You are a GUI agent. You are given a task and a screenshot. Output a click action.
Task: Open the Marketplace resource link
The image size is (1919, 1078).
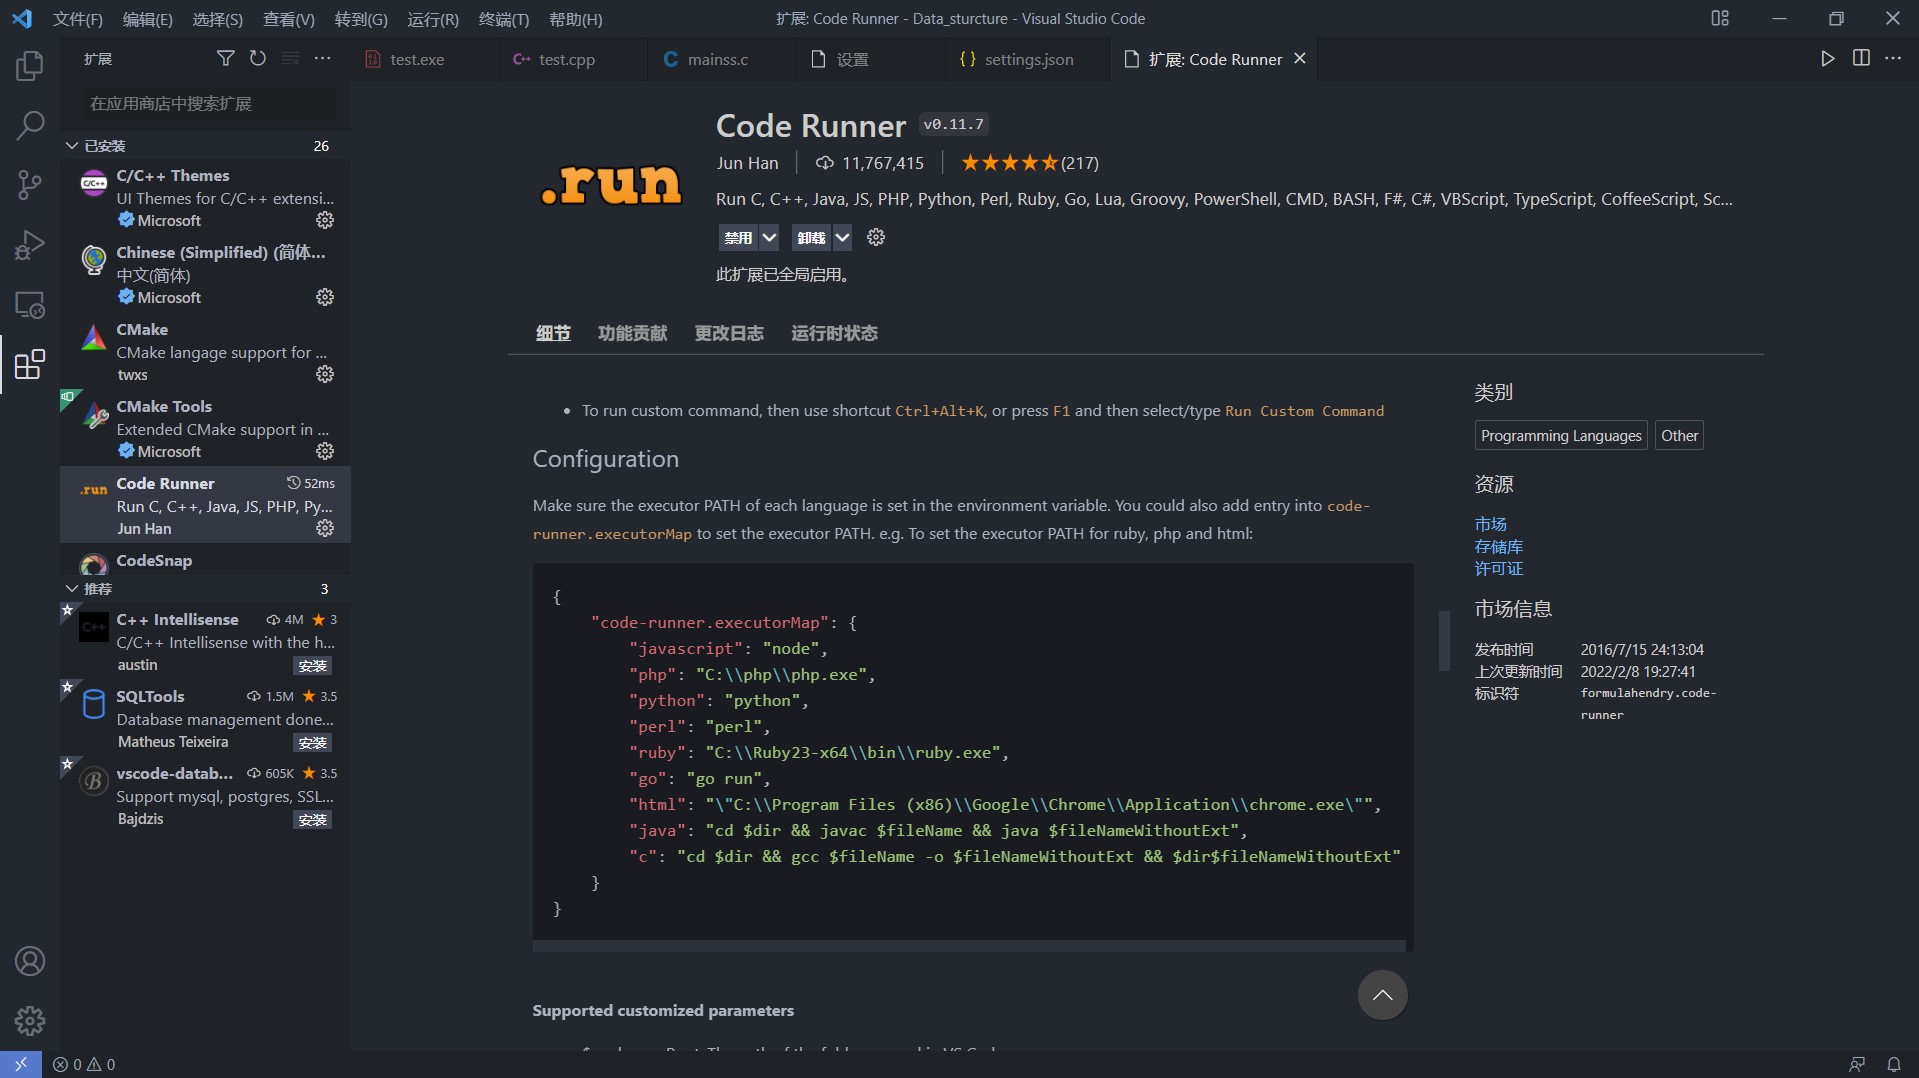click(1490, 524)
